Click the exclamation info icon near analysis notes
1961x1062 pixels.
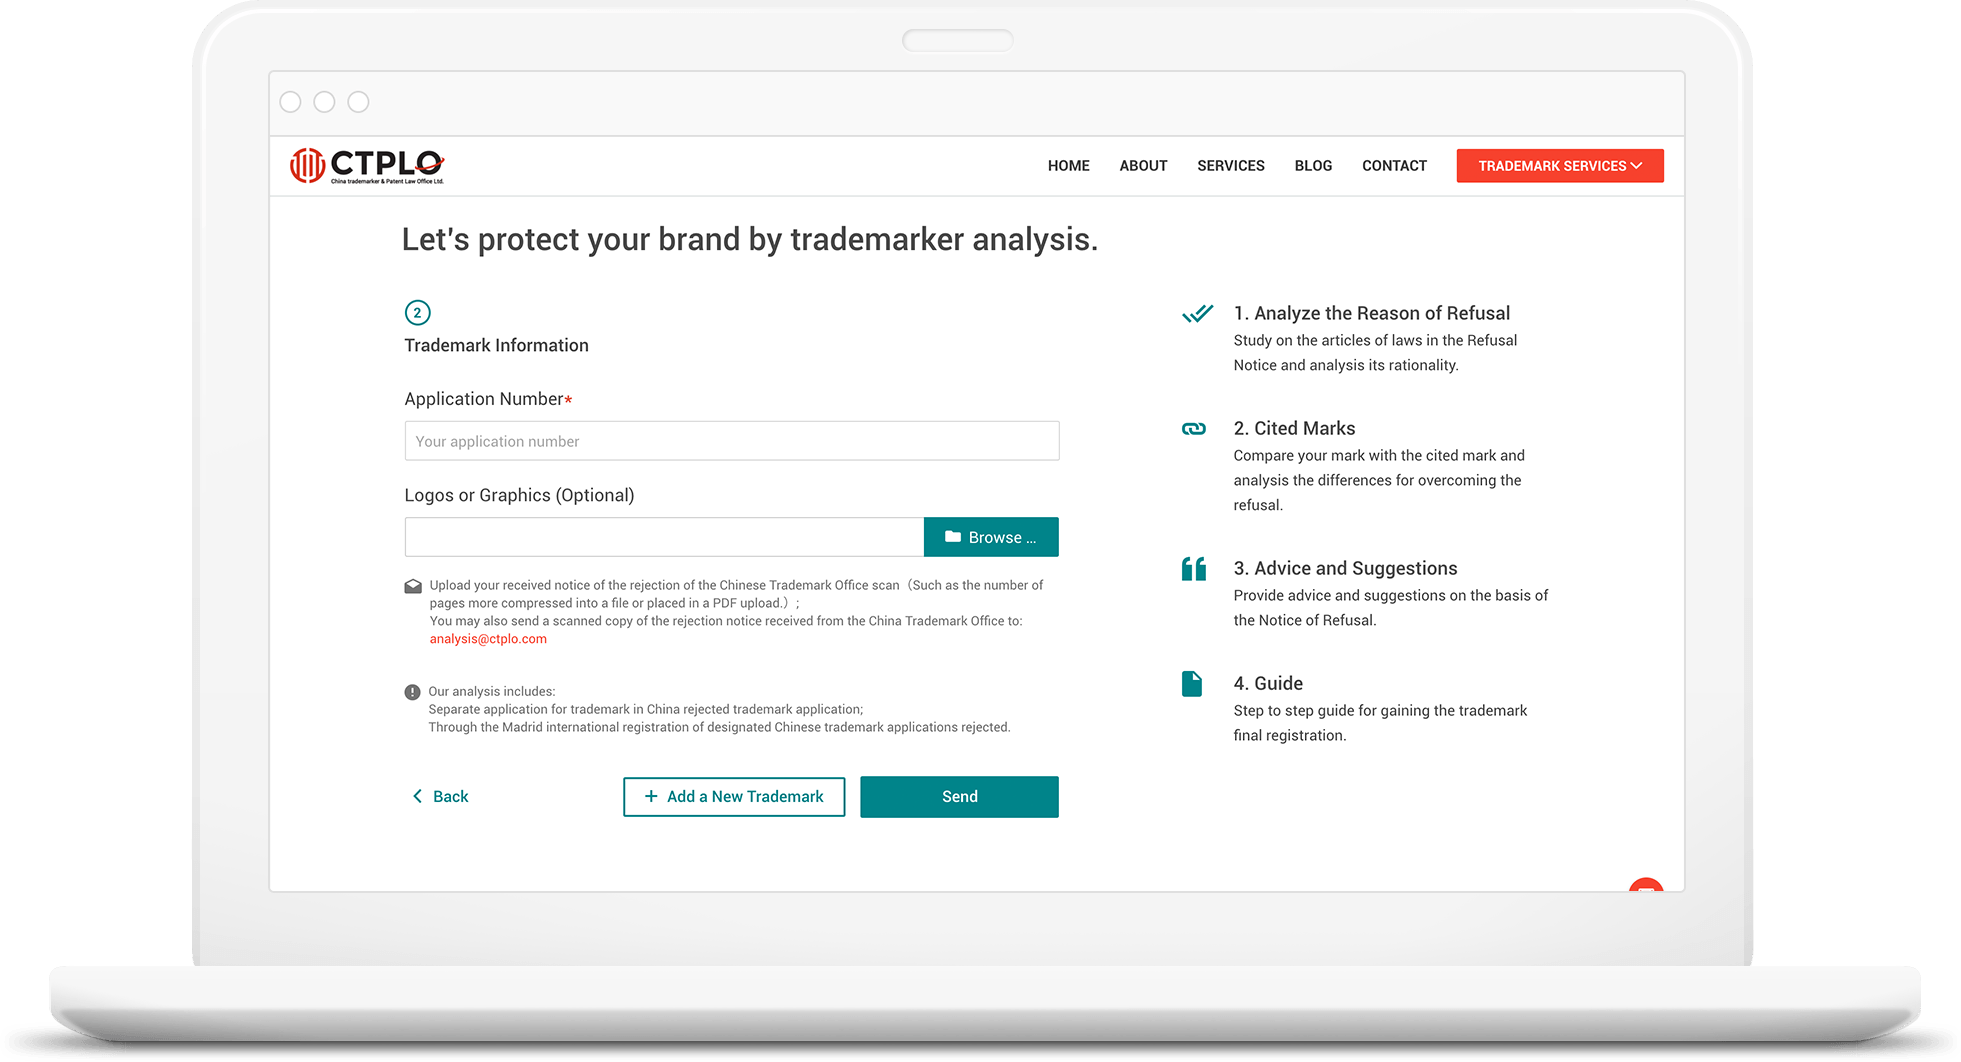tap(412, 692)
